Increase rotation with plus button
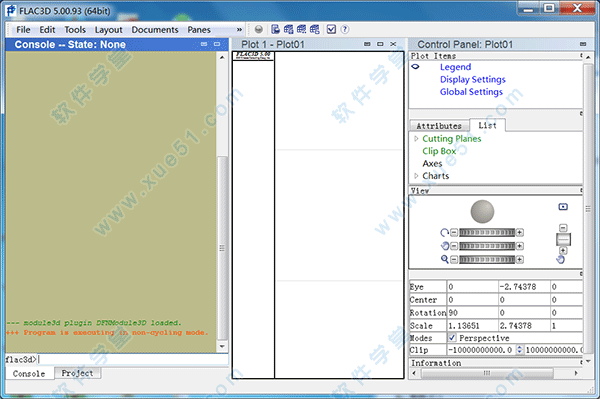 tap(520, 232)
